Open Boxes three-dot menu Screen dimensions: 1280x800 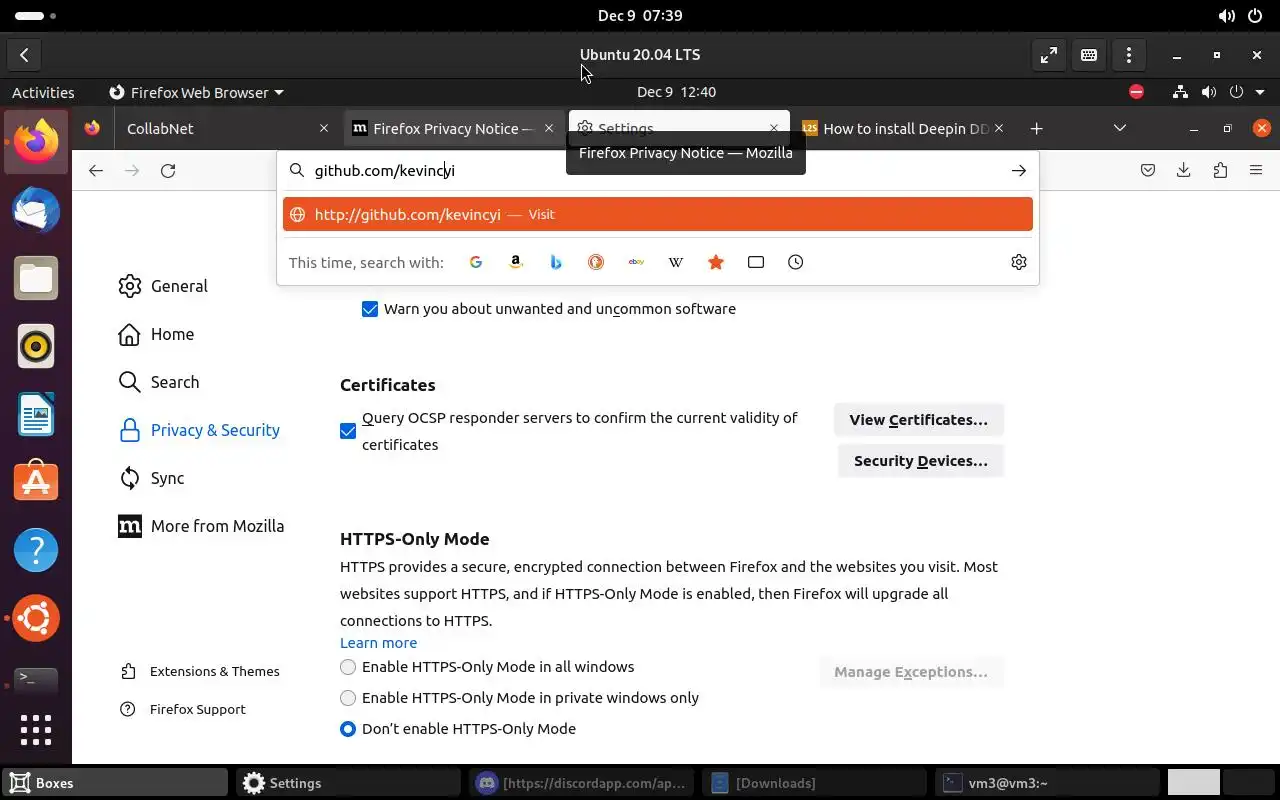1129,55
